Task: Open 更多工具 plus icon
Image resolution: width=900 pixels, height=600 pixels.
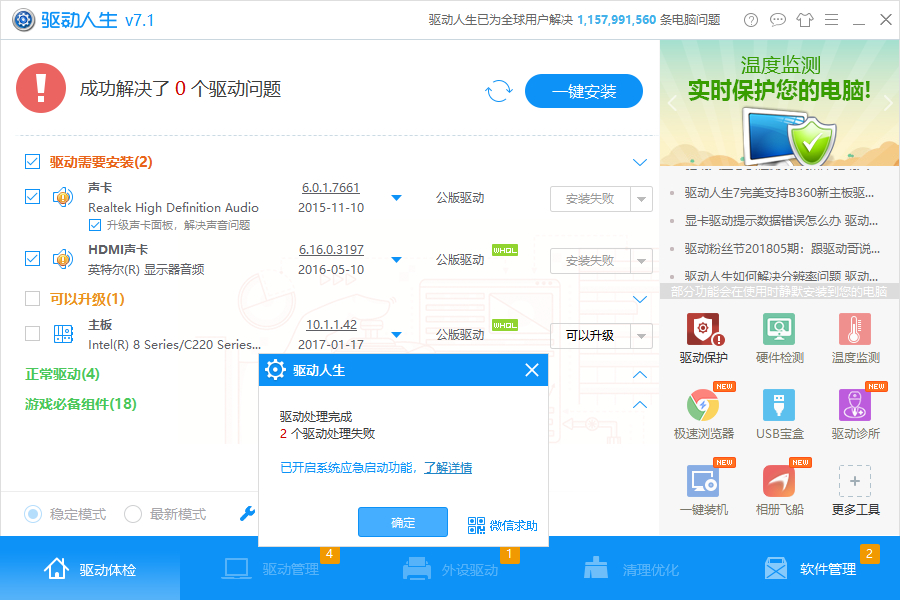Action: pos(855,481)
